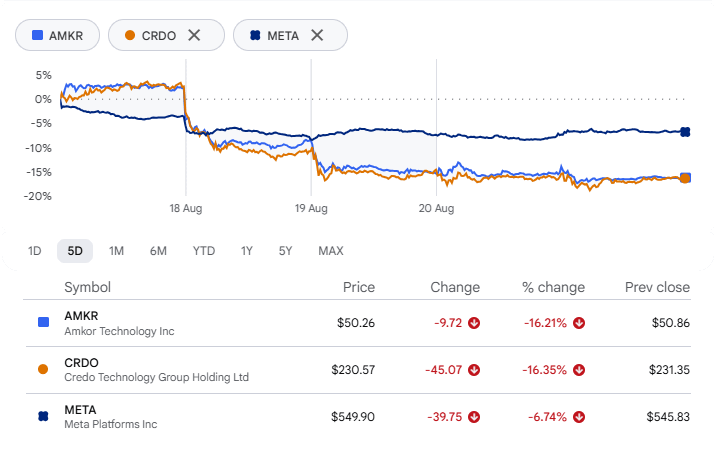Click the down arrow beside -16.35% change
This screenshot has width=720, height=451.
coord(579,370)
